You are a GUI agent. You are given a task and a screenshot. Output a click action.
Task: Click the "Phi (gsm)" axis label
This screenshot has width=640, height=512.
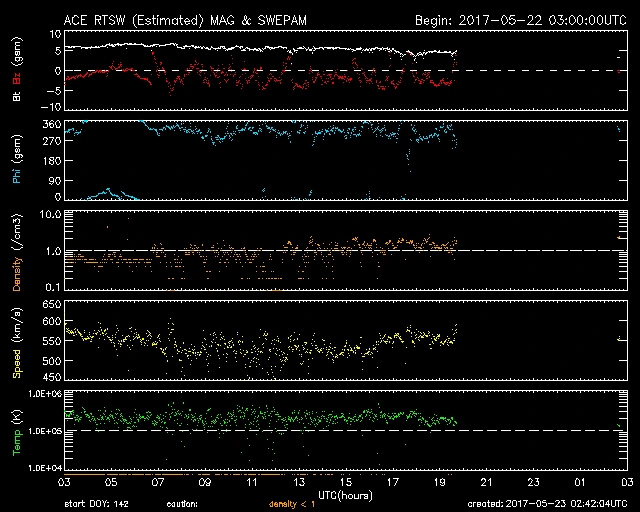click(17, 159)
